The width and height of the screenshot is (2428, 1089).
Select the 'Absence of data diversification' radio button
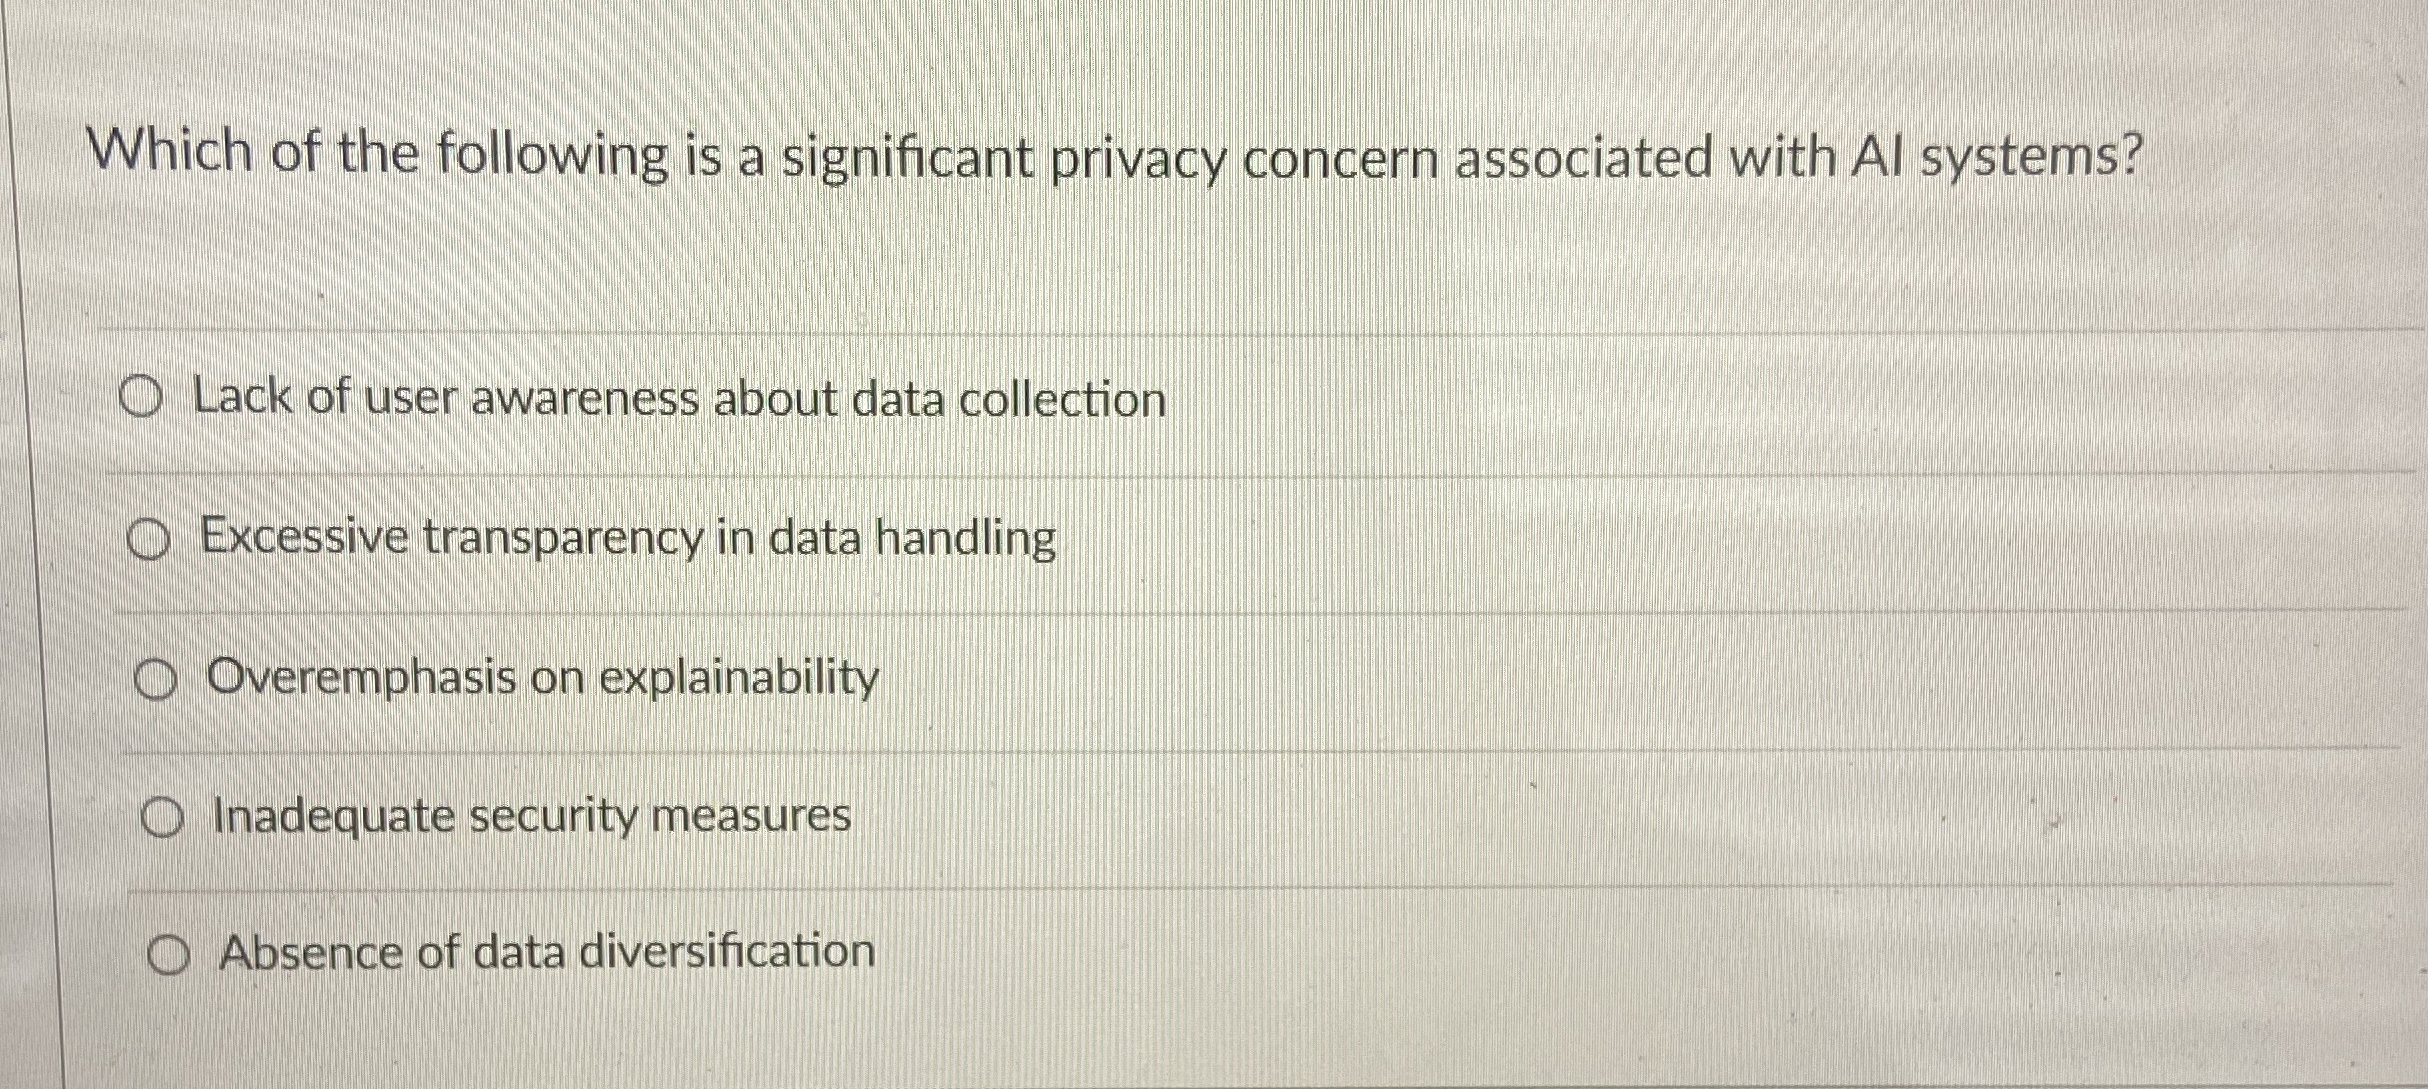tap(170, 953)
